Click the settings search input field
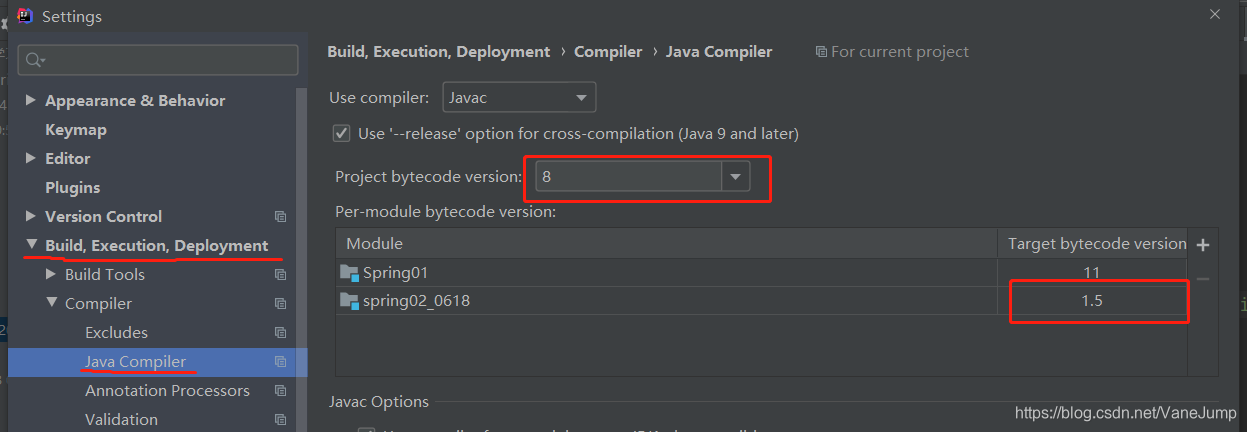This screenshot has width=1247, height=432. [x=158, y=60]
